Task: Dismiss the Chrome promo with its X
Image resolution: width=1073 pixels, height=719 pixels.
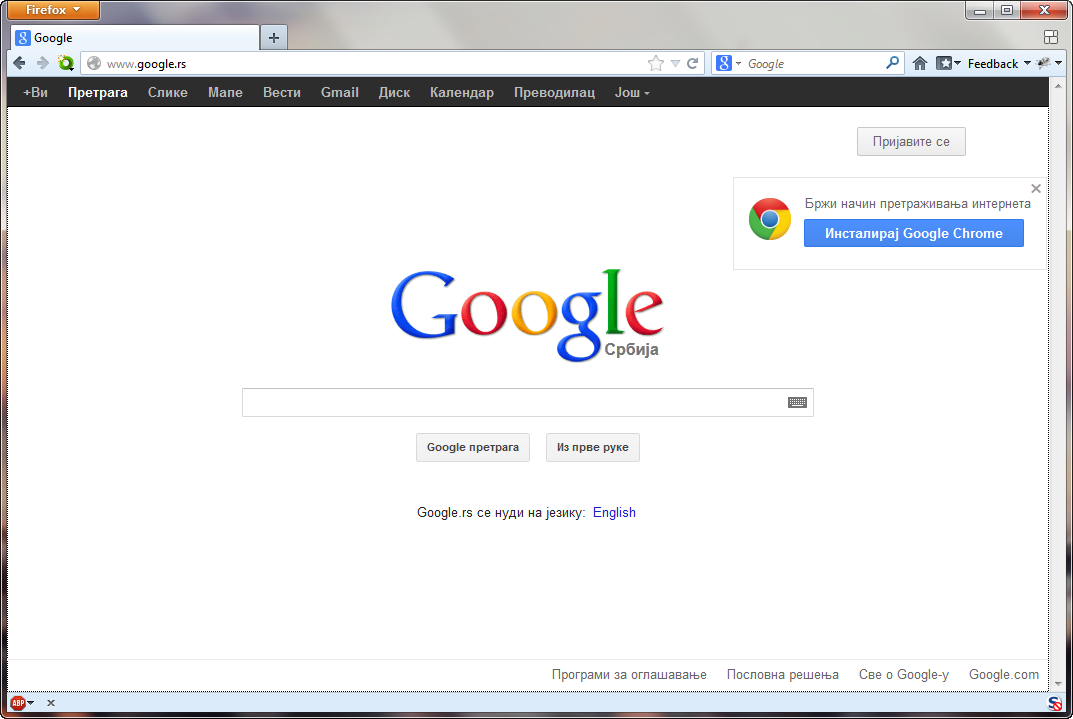Action: click(x=1036, y=188)
